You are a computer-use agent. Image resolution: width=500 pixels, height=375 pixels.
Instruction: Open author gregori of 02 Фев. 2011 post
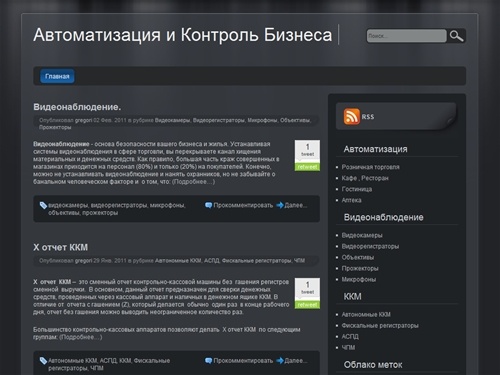click(83, 120)
